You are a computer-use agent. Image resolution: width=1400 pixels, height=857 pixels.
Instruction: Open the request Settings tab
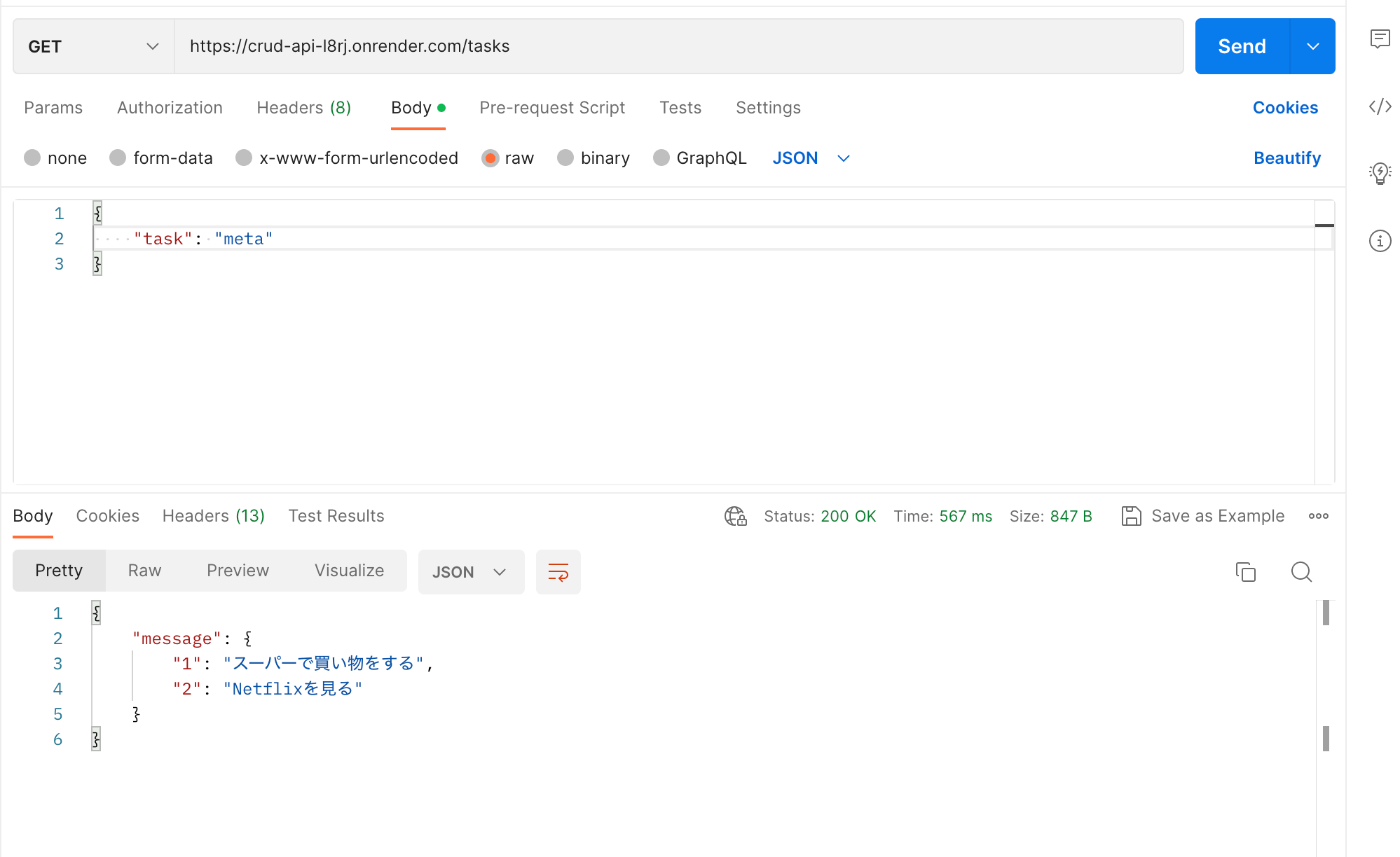(768, 108)
